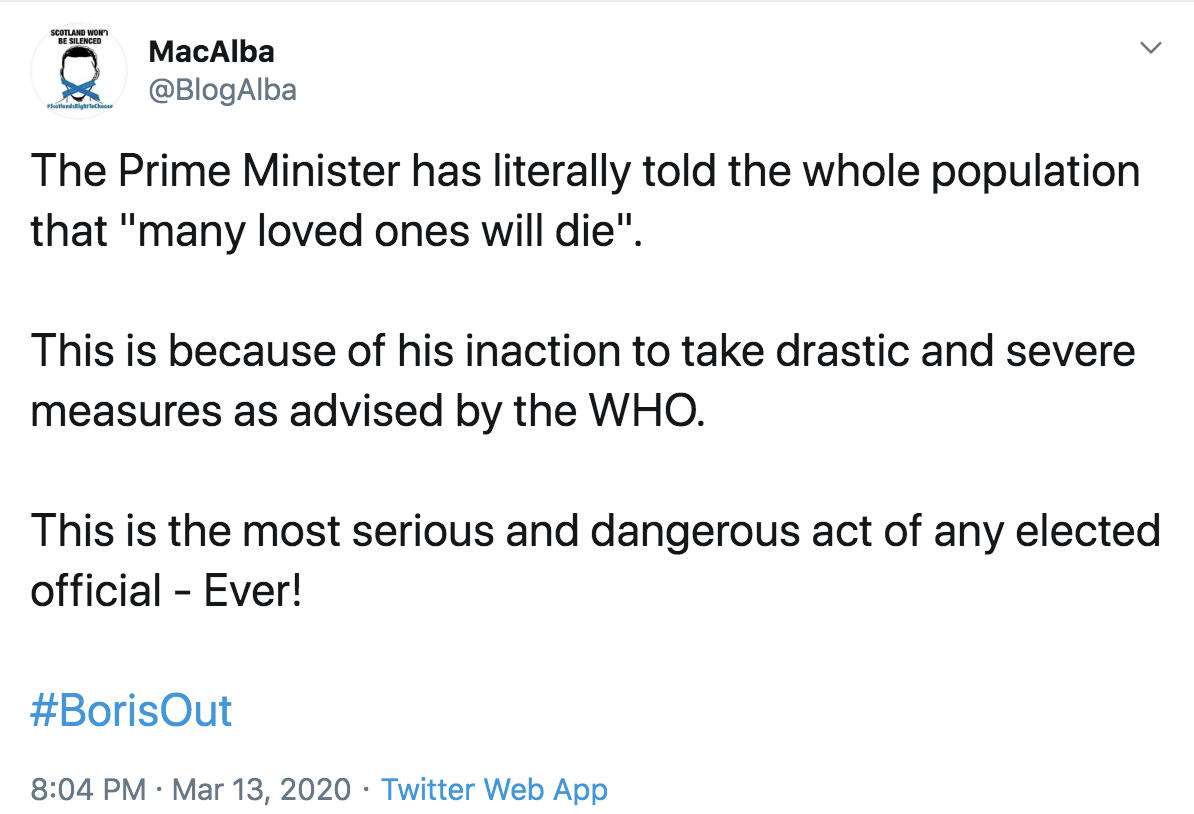Open the Twitter Web App source link

click(494, 789)
